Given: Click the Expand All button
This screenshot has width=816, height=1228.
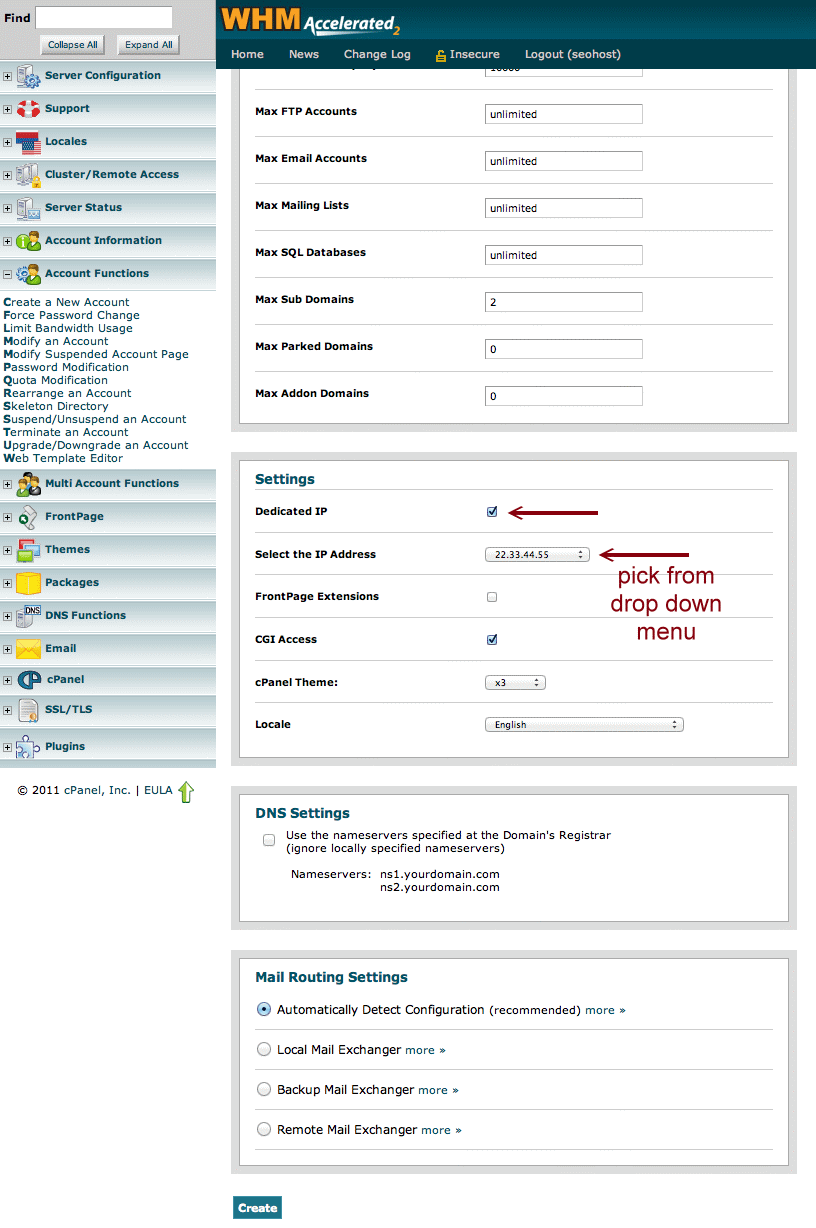Looking at the screenshot, I should (149, 45).
